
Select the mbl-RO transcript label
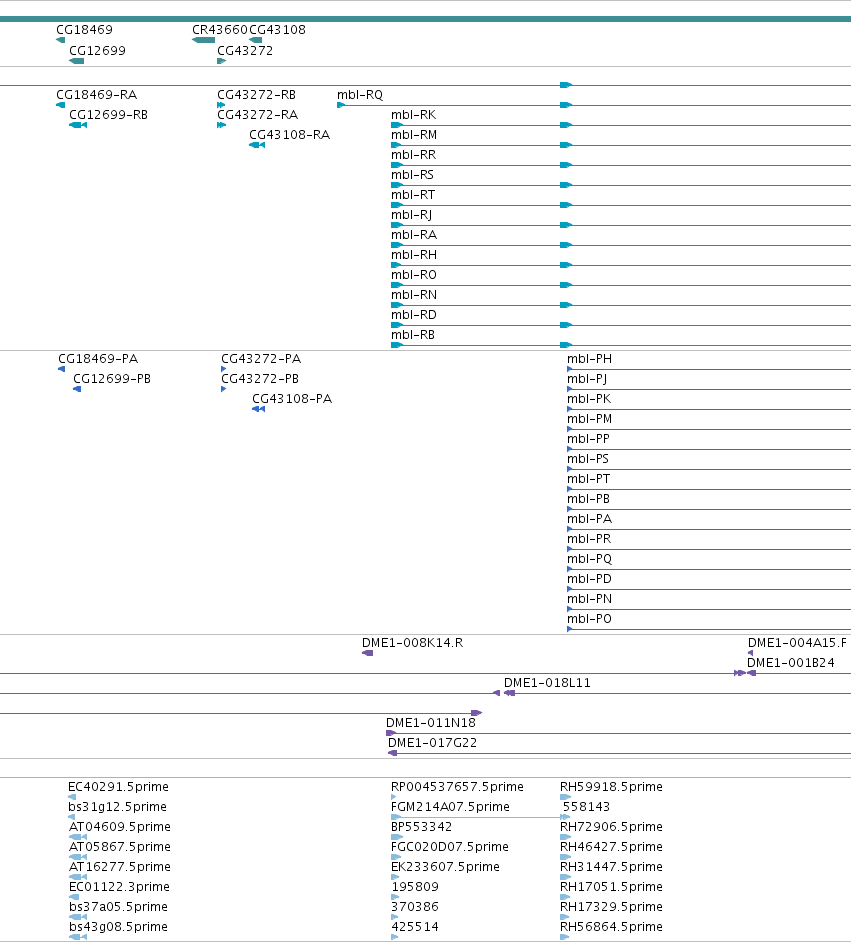point(414,275)
